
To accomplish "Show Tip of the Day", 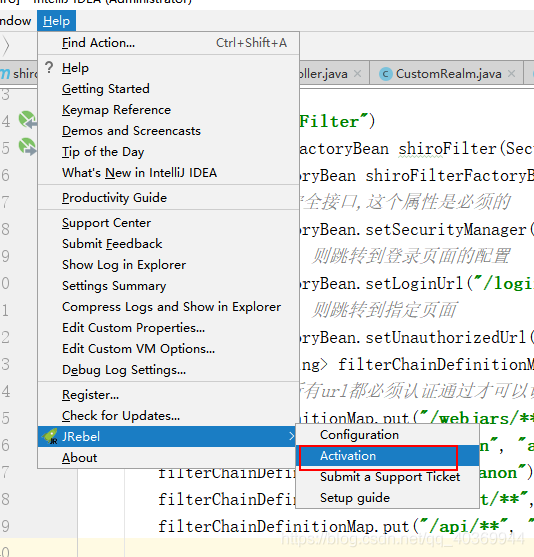I will 168,152.
